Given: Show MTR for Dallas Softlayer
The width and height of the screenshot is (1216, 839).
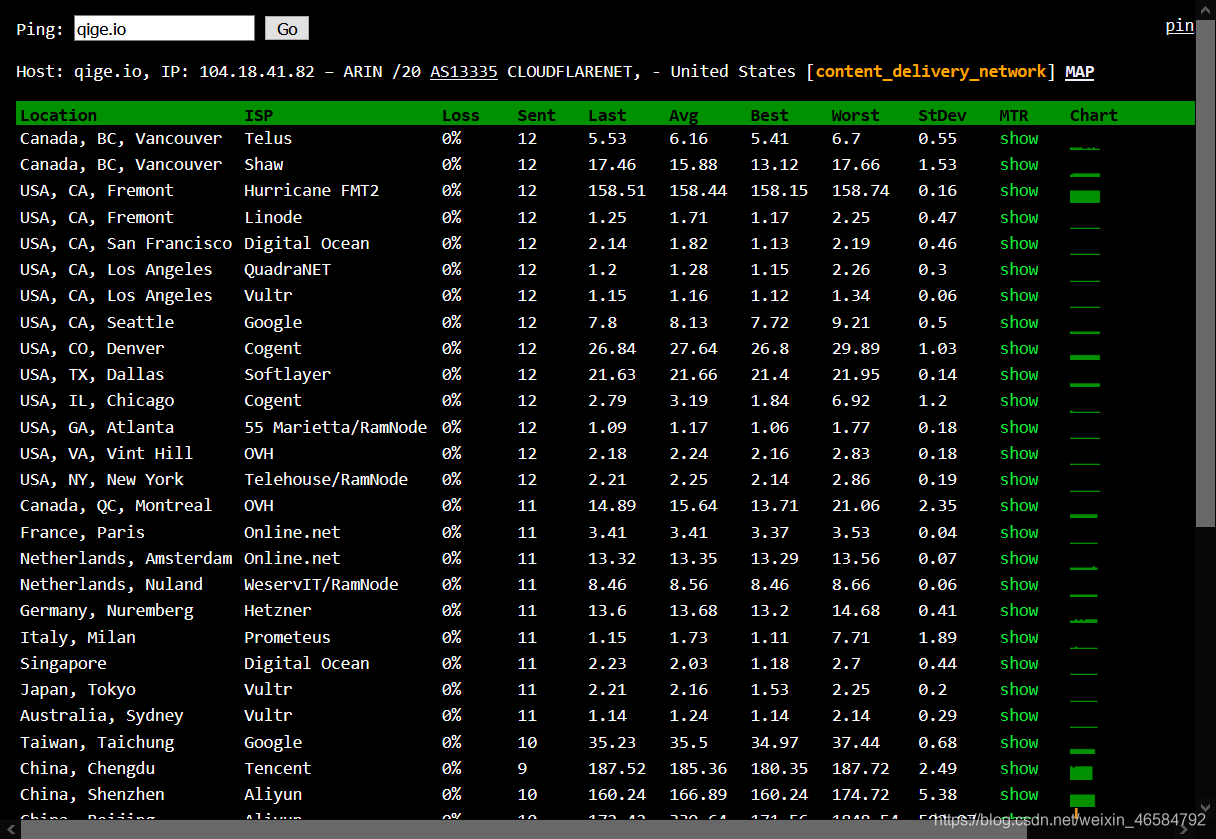Looking at the screenshot, I should point(1019,374).
